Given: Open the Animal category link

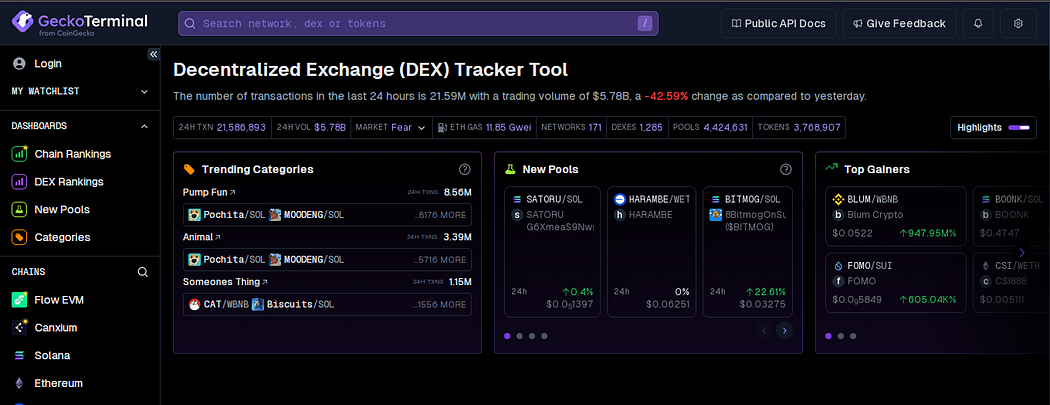Looking at the screenshot, I should point(202,237).
